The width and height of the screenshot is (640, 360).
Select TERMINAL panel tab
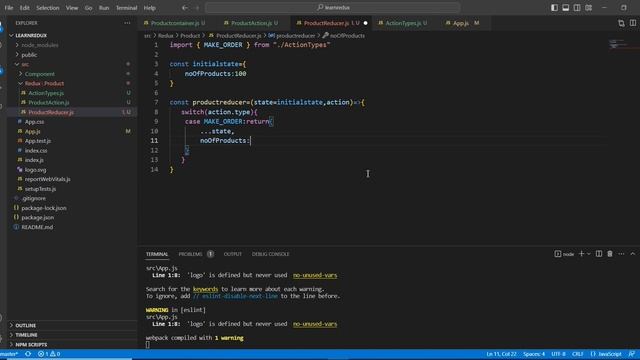click(157, 254)
